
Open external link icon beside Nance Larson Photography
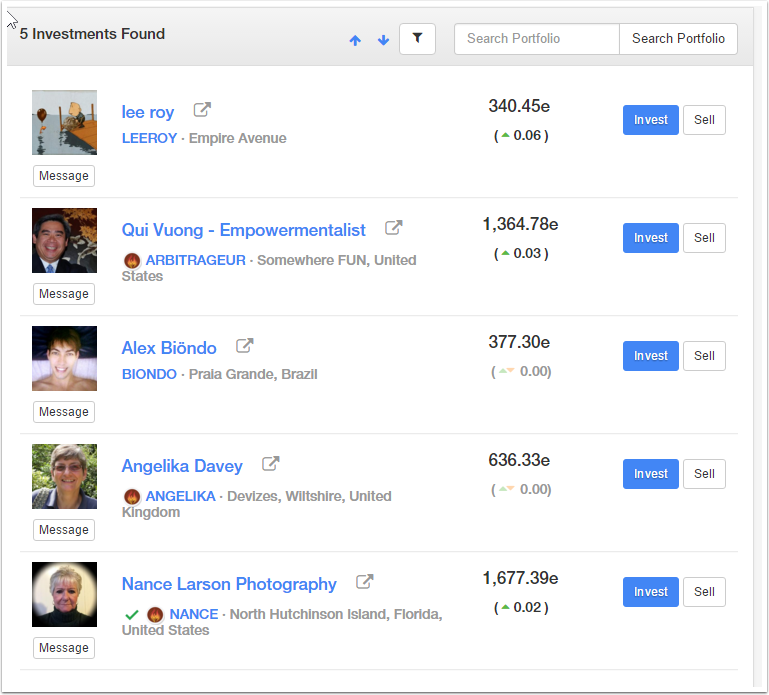(x=365, y=582)
